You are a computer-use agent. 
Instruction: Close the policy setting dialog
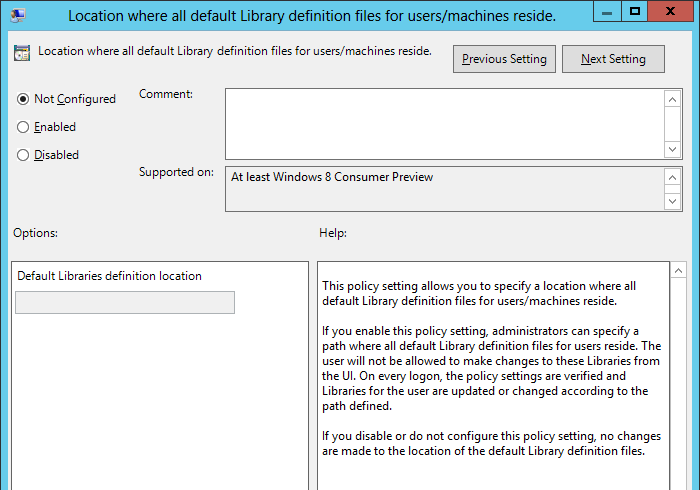point(672,12)
